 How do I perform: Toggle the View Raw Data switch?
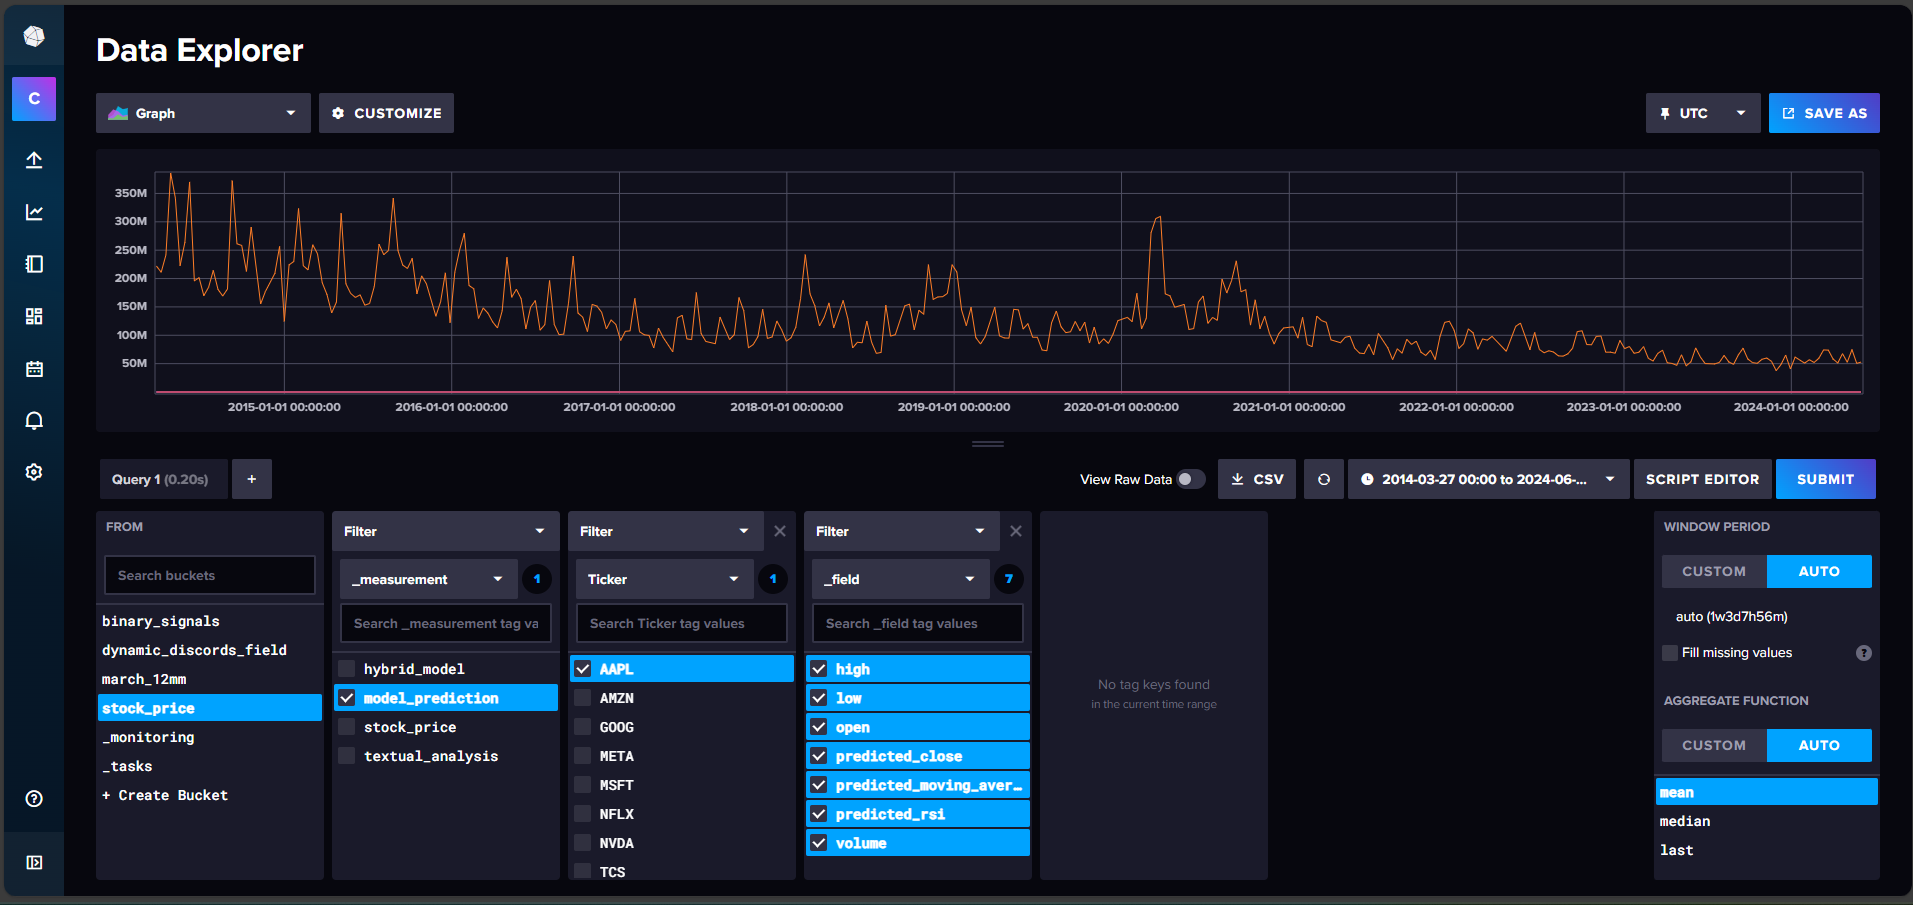[x=1190, y=479]
